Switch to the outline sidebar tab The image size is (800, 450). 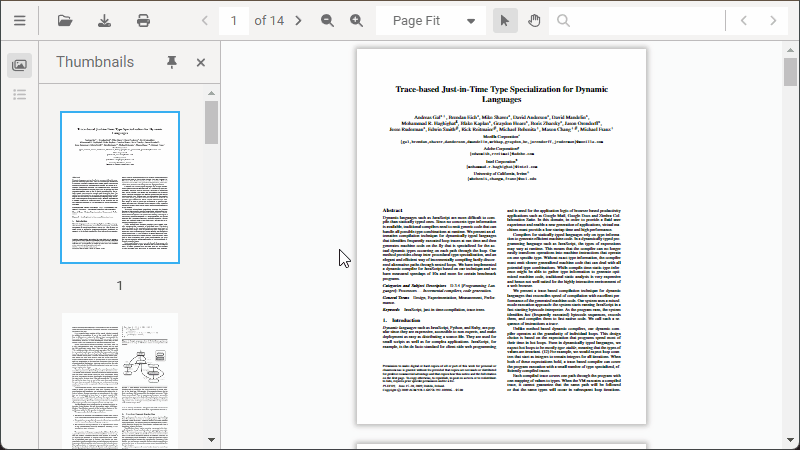tap(20, 95)
